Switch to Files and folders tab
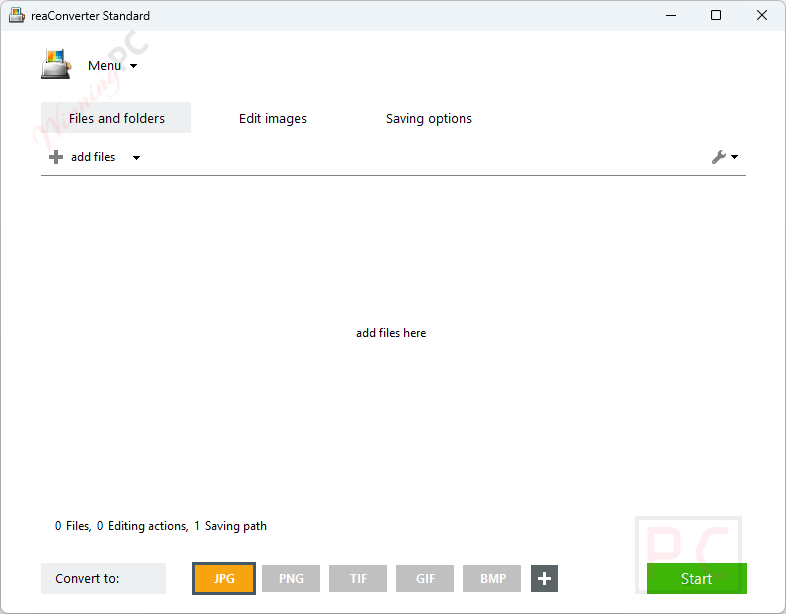 (116, 118)
